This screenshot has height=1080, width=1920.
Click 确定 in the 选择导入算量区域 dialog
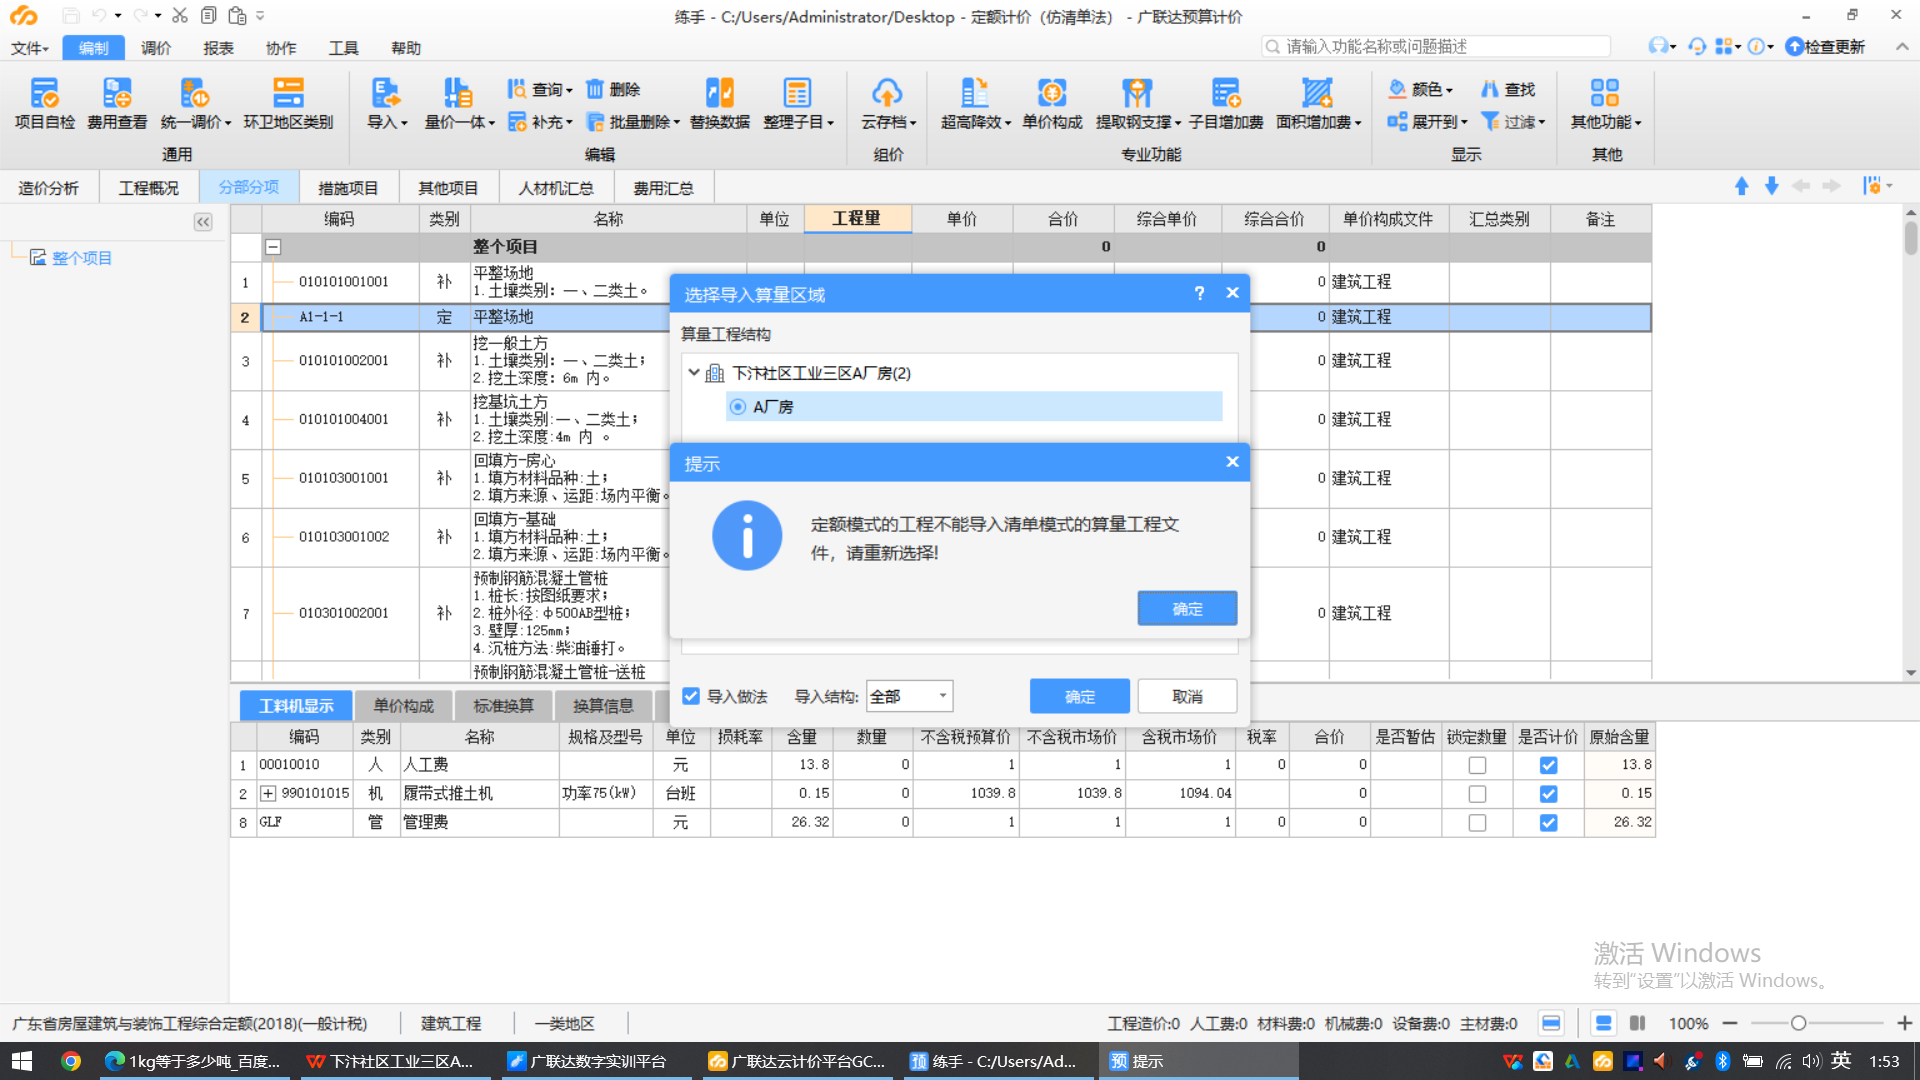(1080, 696)
